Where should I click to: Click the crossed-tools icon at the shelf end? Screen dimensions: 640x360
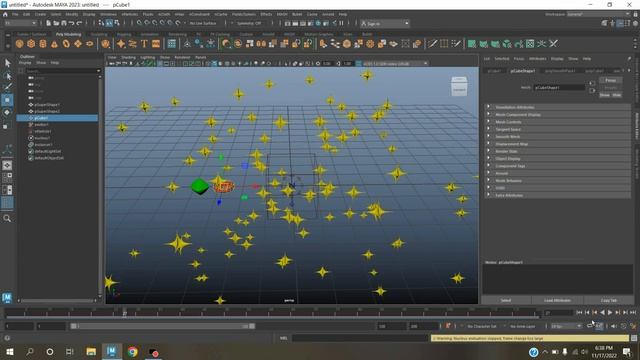[x=553, y=44]
